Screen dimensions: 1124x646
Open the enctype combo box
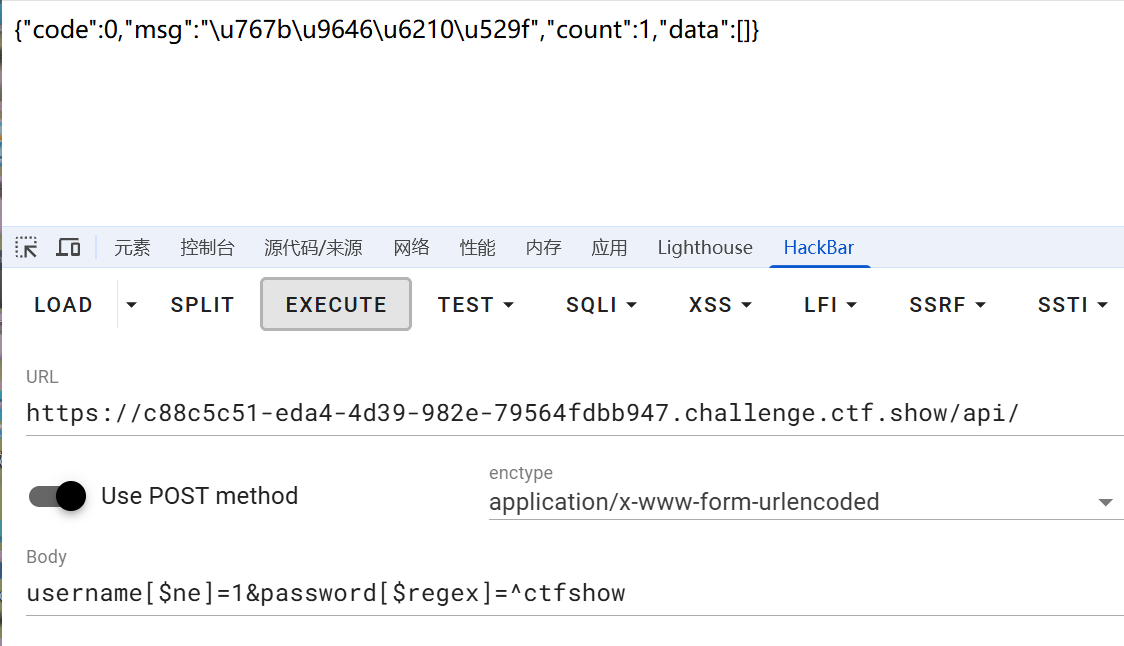click(x=801, y=502)
